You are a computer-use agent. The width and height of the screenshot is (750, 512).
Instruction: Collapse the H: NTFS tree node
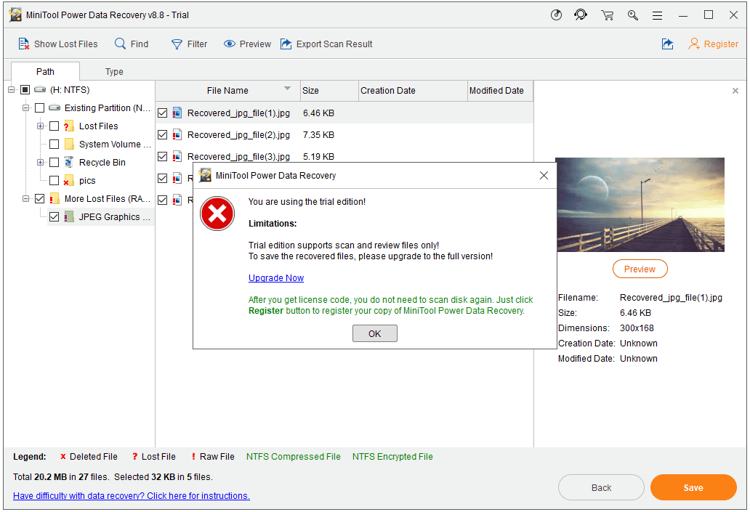pyautogui.click(x=11, y=89)
